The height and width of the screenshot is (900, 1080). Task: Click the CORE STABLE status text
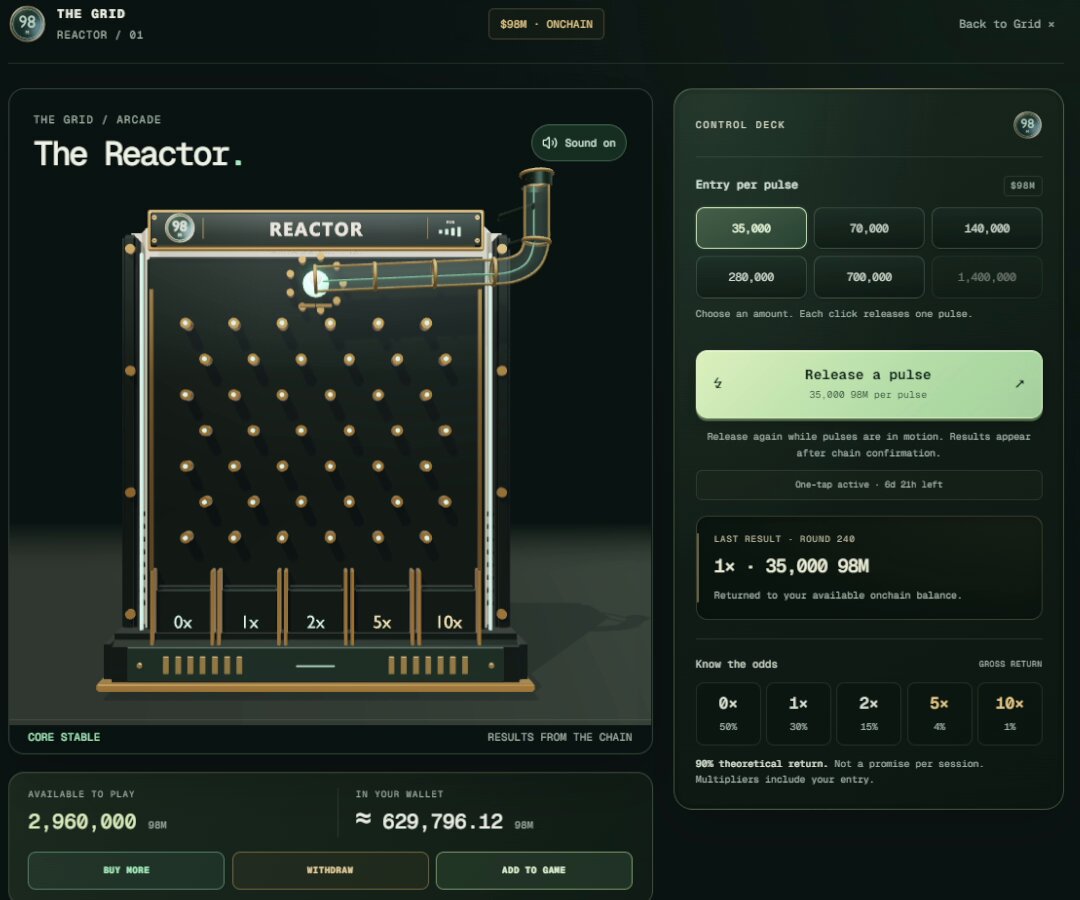(x=64, y=737)
